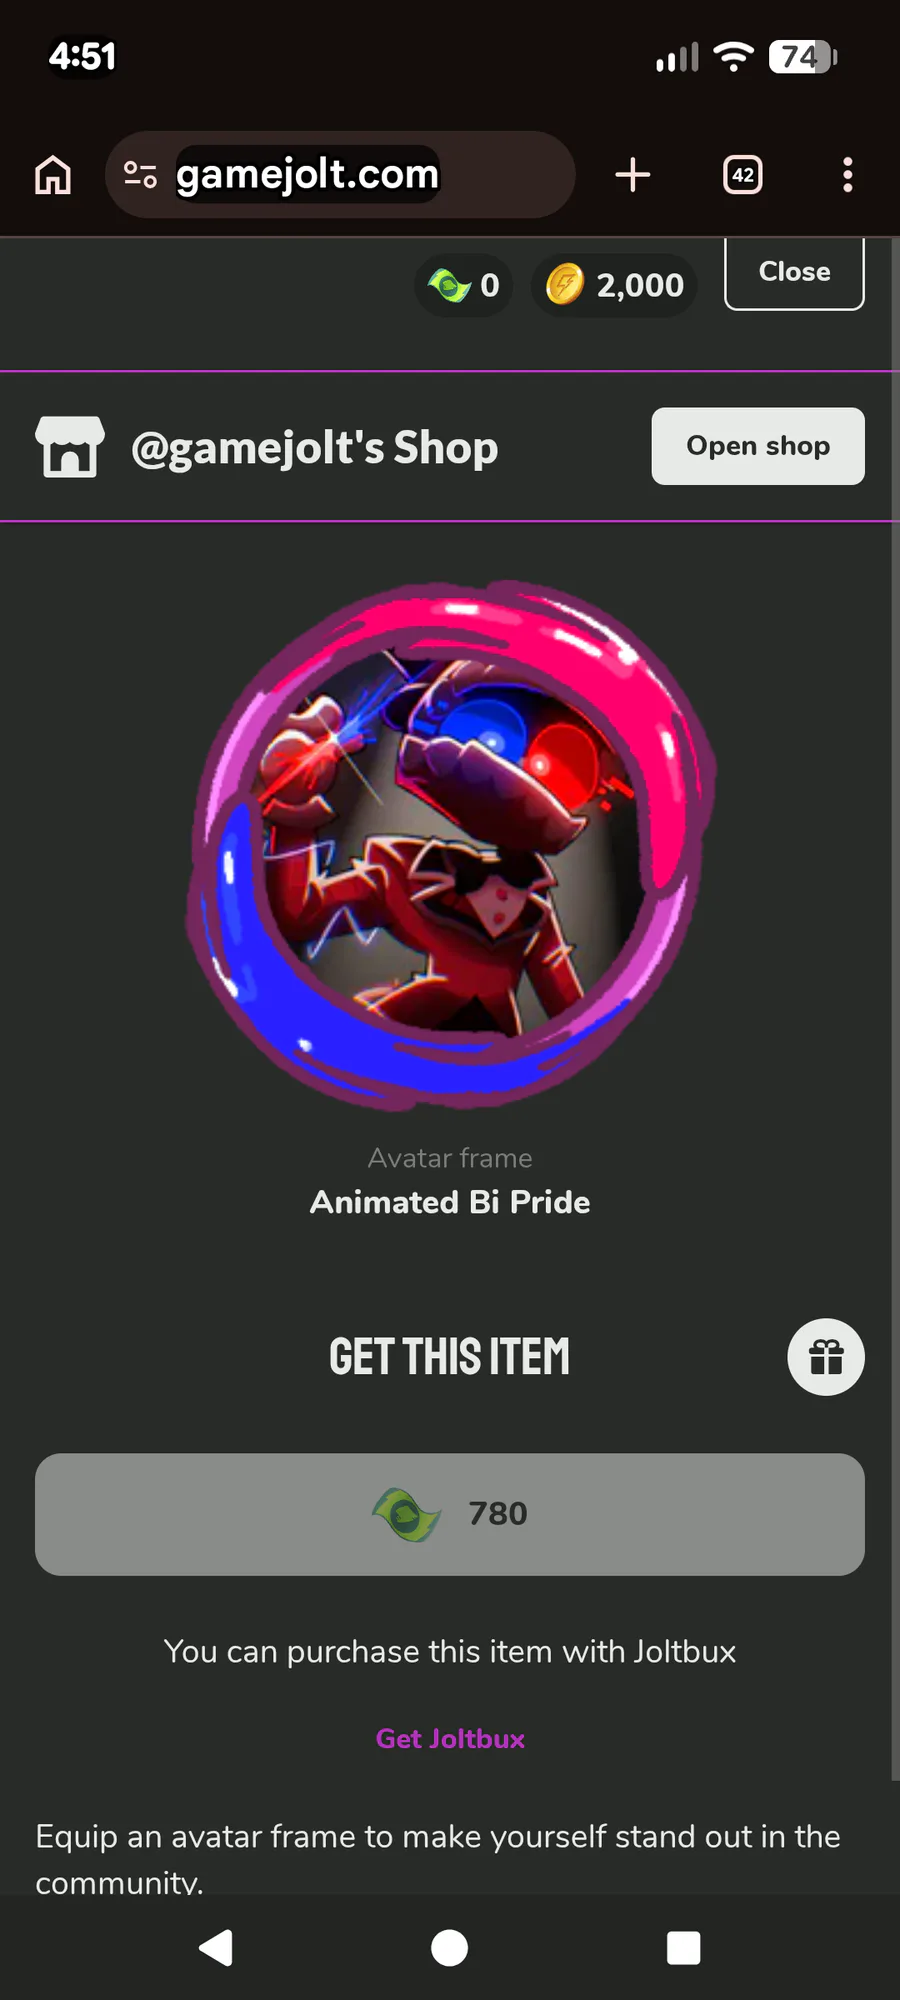
Task: Buy the item for 780 Joltbux
Action: point(450,1514)
